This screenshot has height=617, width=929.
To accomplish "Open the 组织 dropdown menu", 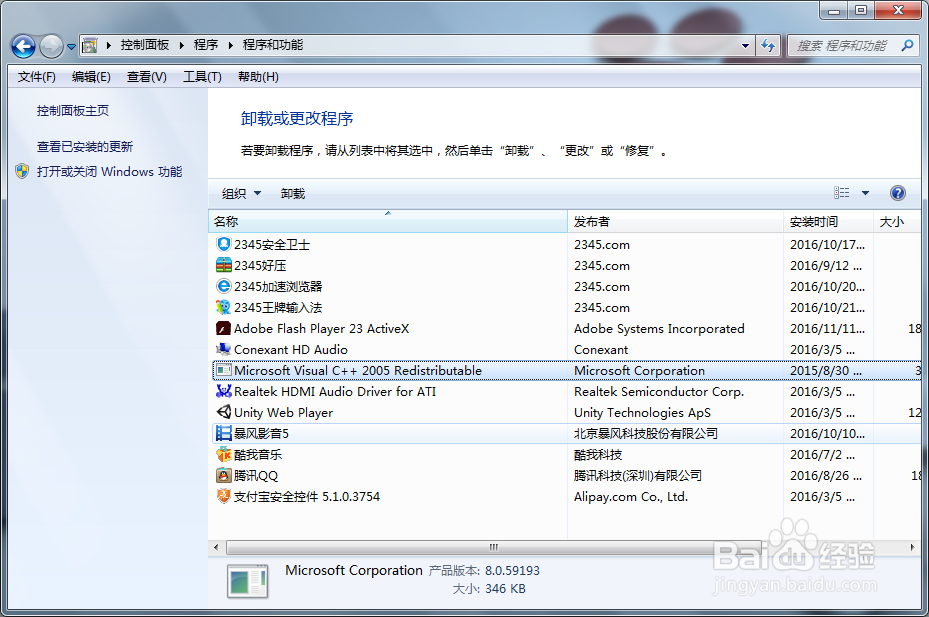I will (x=241, y=193).
